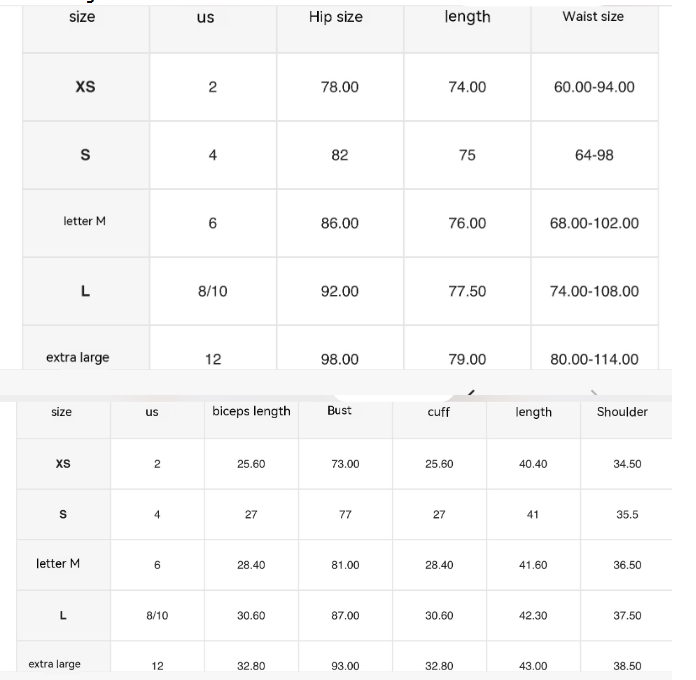This screenshot has width=696, height=680.
Task: Click the dark chevron mark between the tables
Action: click(x=471, y=391)
